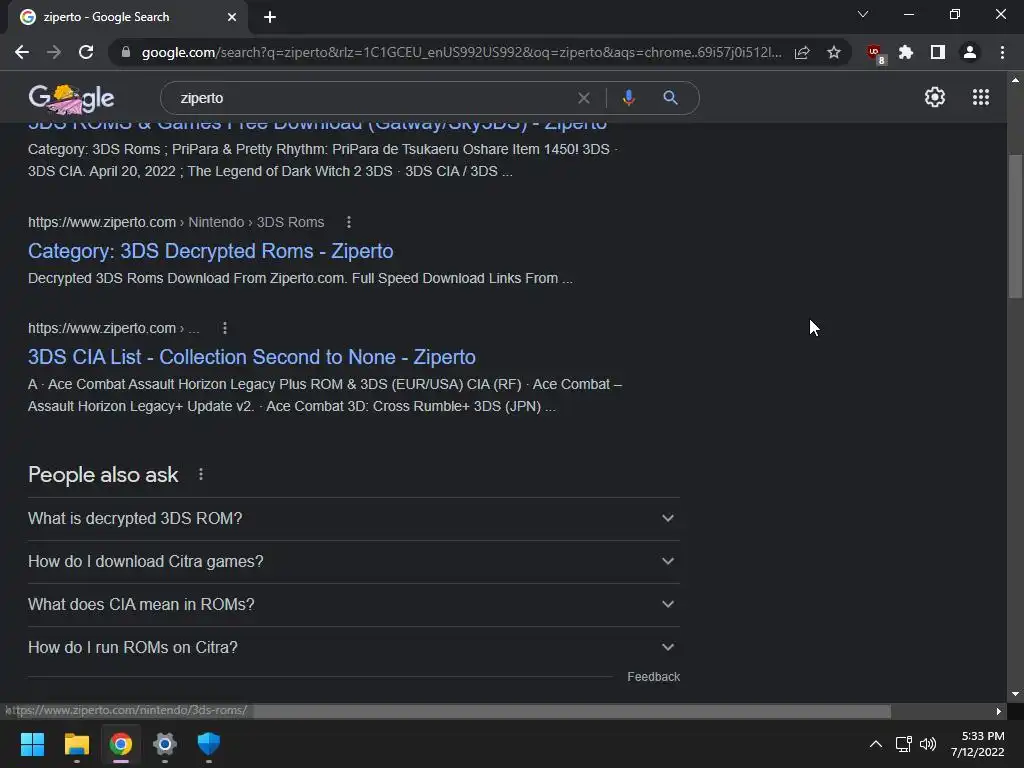
Task: Open options for the 3DS CIA List result
Action: click(225, 328)
